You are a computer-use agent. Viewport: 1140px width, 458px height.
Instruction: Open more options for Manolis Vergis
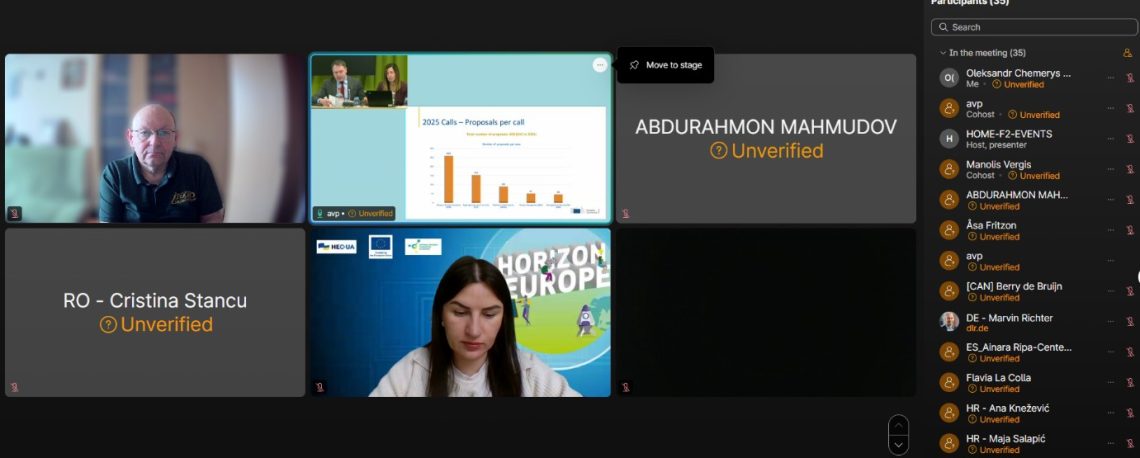(x=1110, y=169)
